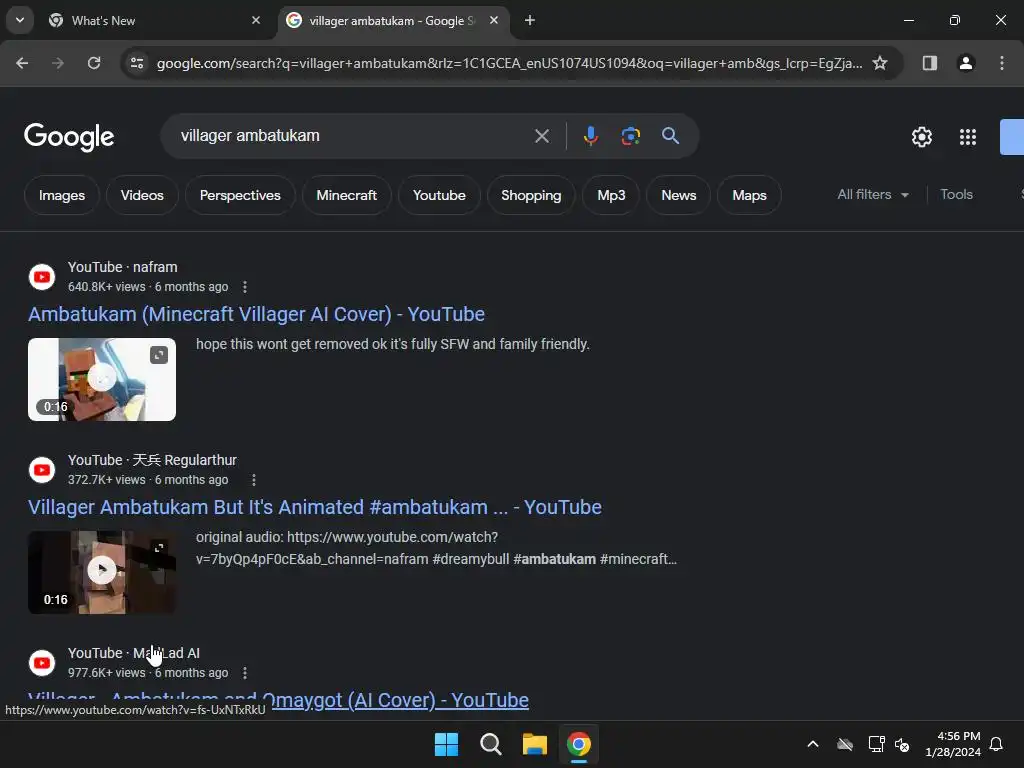Open the Google apps grid
The height and width of the screenshot is (768, 1024).
point(968,137)
